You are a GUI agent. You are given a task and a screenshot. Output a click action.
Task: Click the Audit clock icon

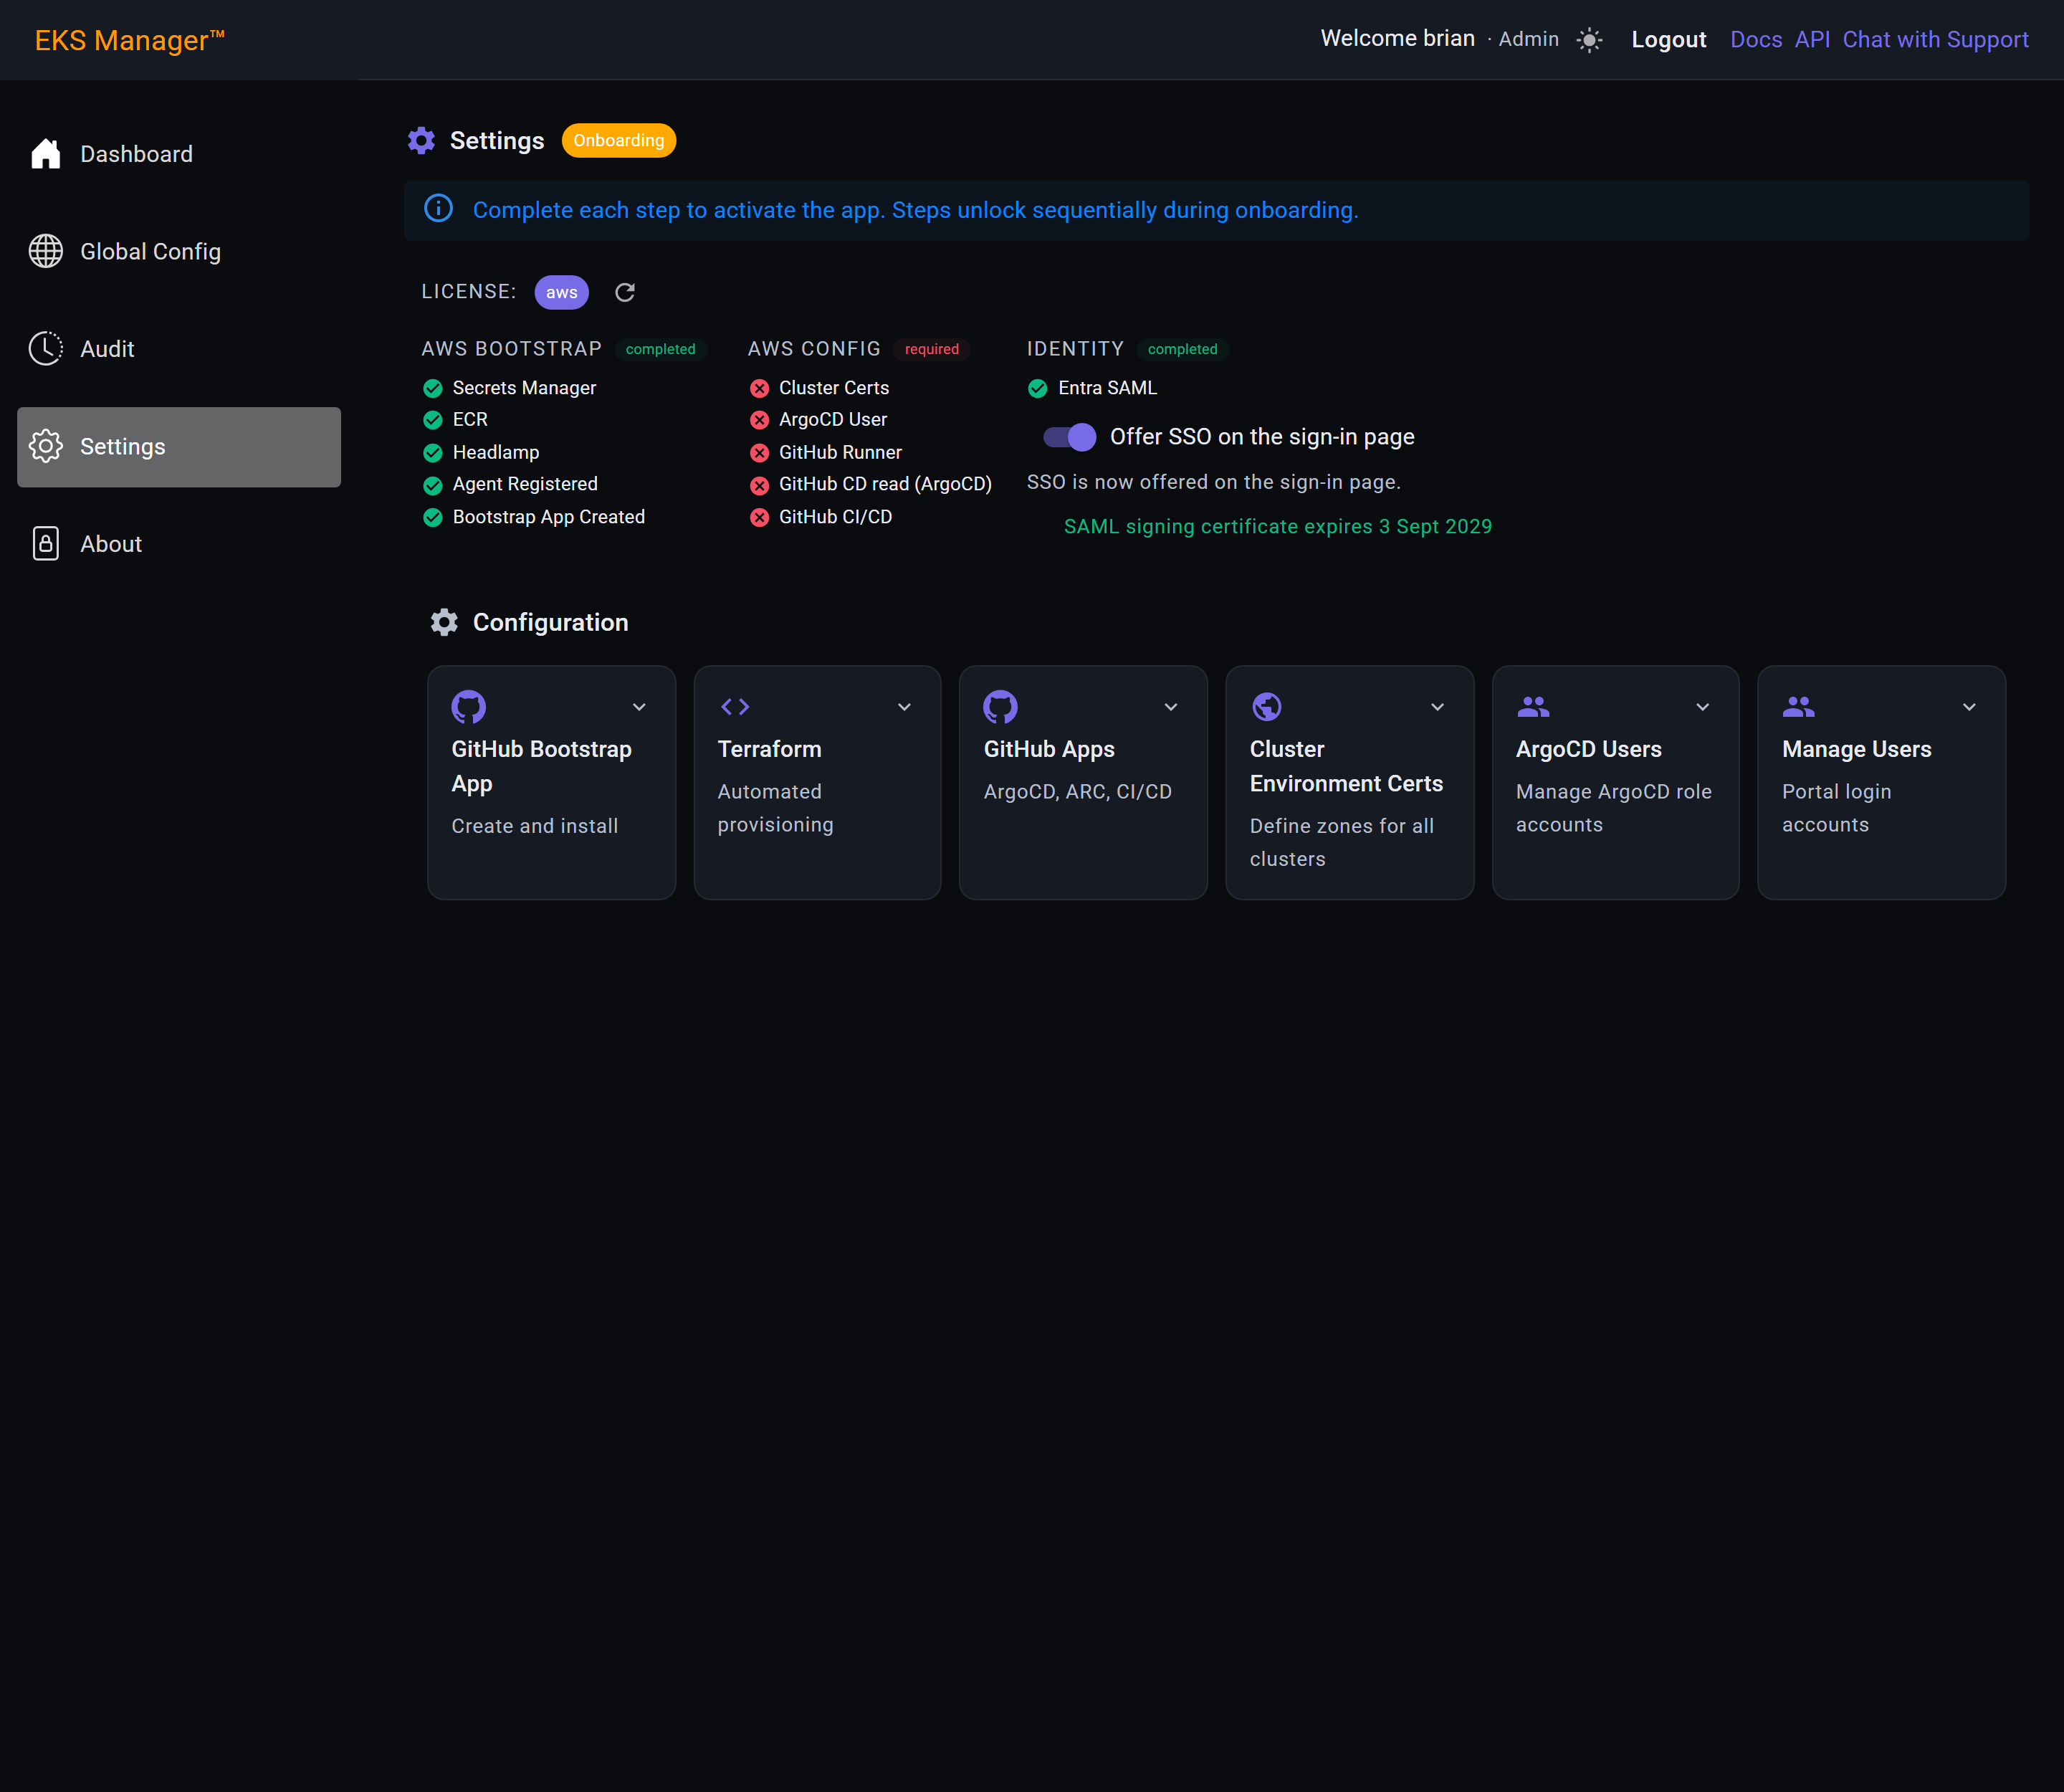click(46, 349)
